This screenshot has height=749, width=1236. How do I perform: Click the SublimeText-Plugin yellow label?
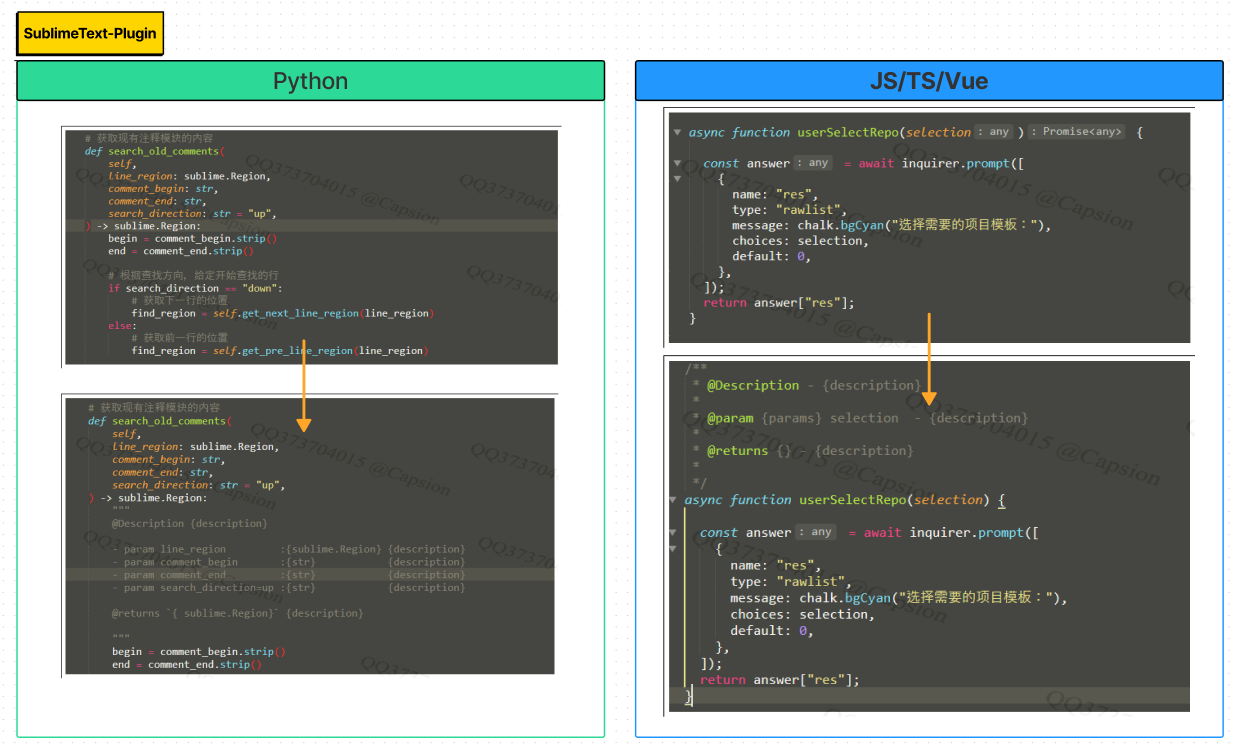click(90, 33)
